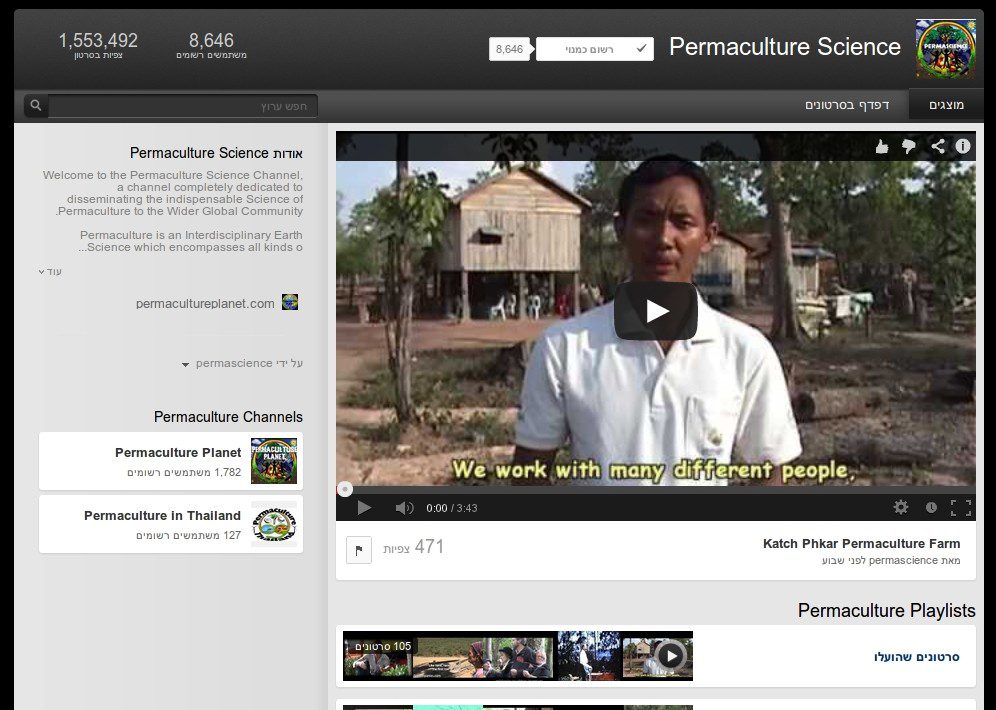Mute the video volume speaker icon

tap(404, 507)
